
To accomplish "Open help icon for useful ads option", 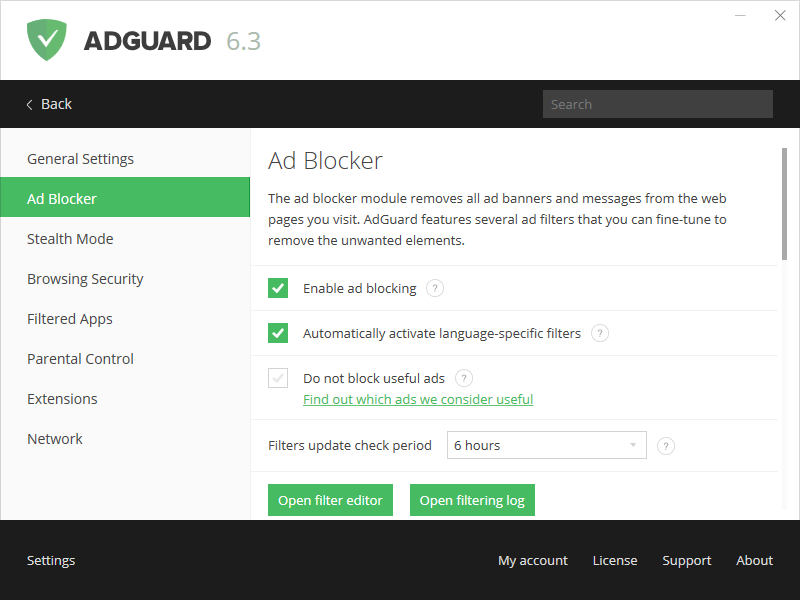I will click(463, 378).
